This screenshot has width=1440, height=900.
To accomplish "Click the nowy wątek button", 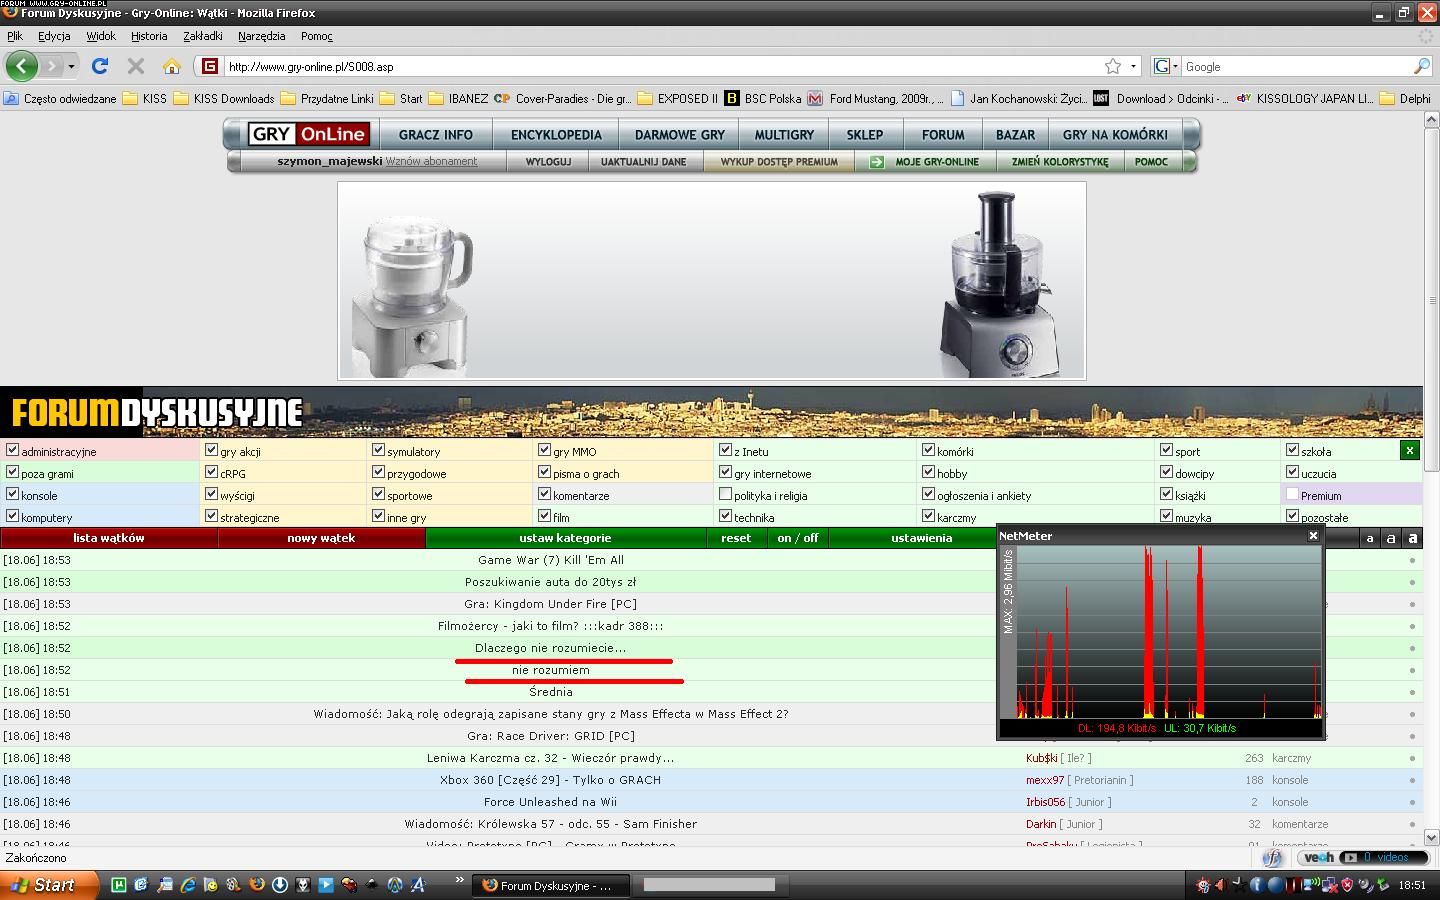I will point(321,538).
